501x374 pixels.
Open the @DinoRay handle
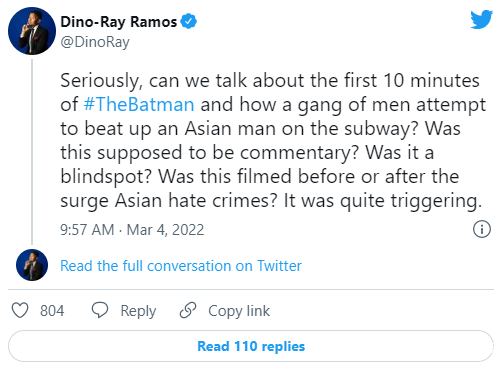95,42
